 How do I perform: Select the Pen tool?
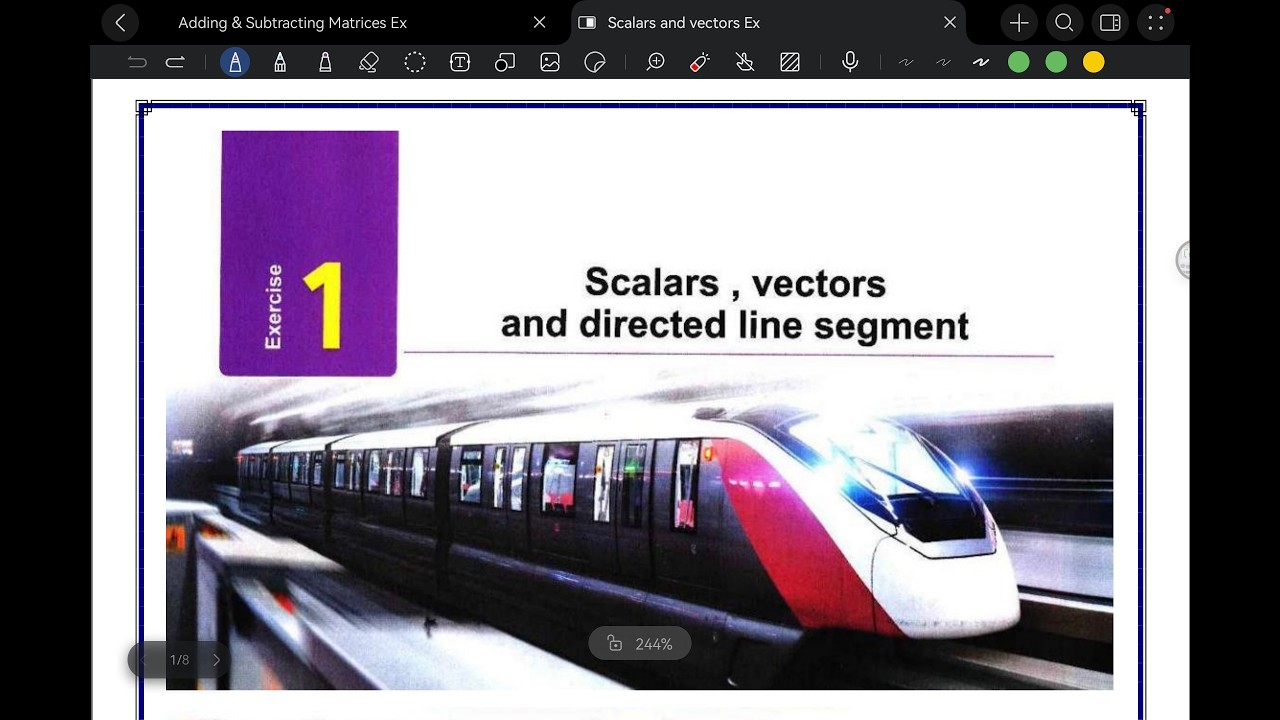point(235,62)
